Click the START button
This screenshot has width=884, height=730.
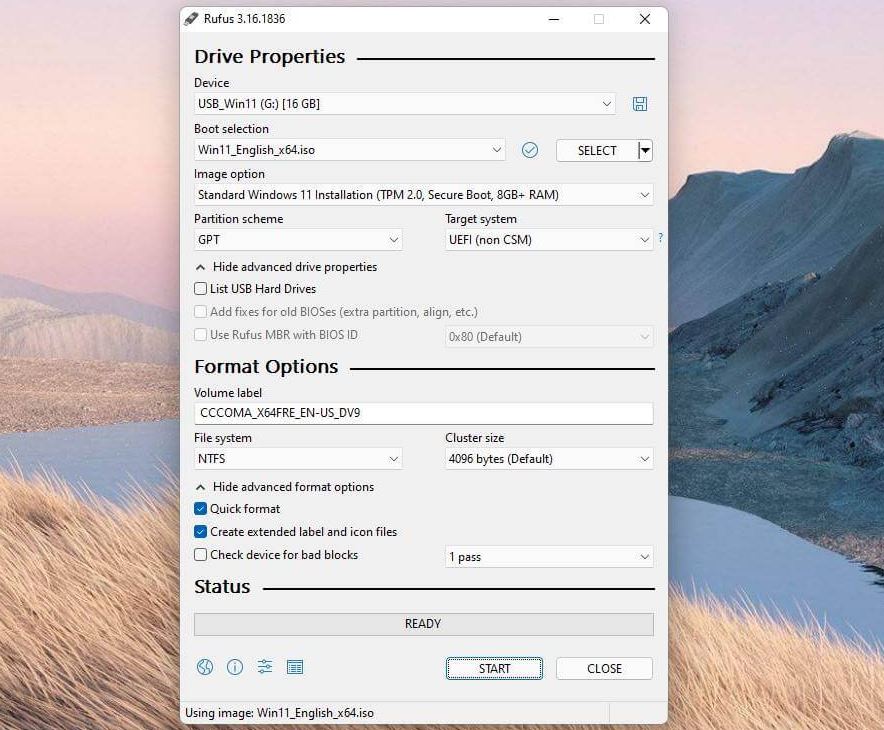[x=494, y=669]
